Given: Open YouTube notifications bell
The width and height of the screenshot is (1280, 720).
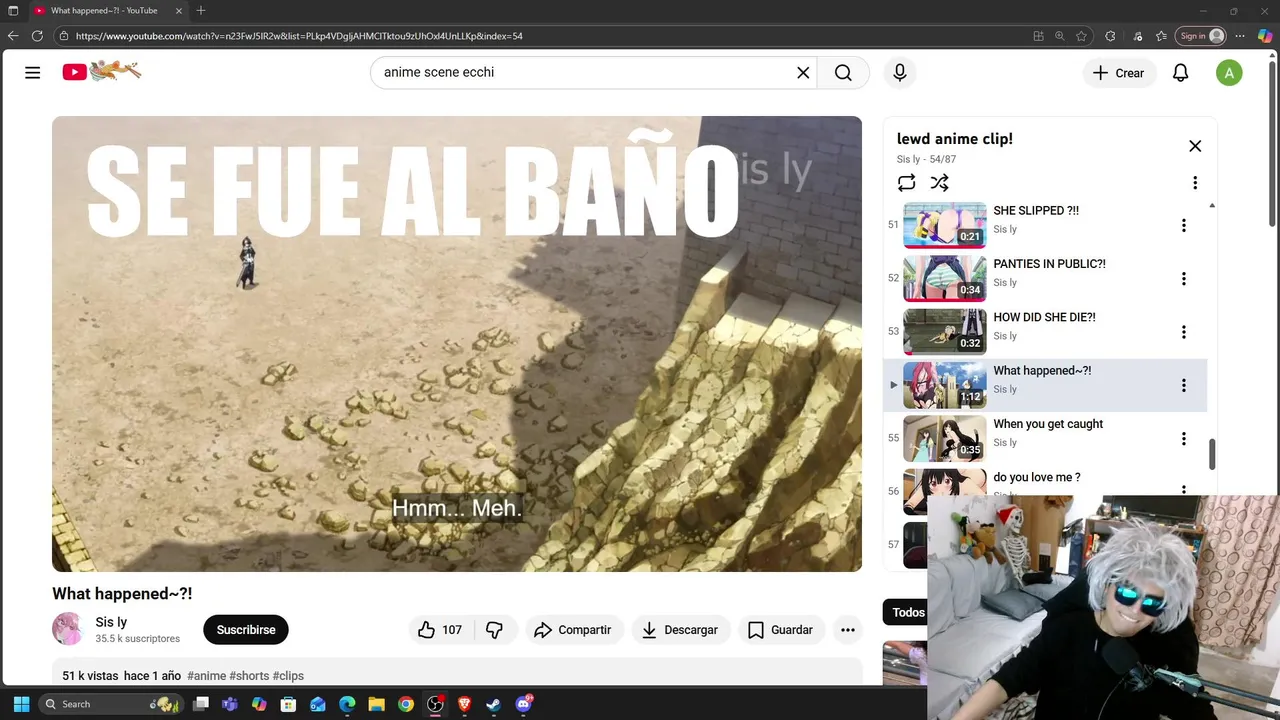Looking at the screenshot, I should (x=1181, y=72).
